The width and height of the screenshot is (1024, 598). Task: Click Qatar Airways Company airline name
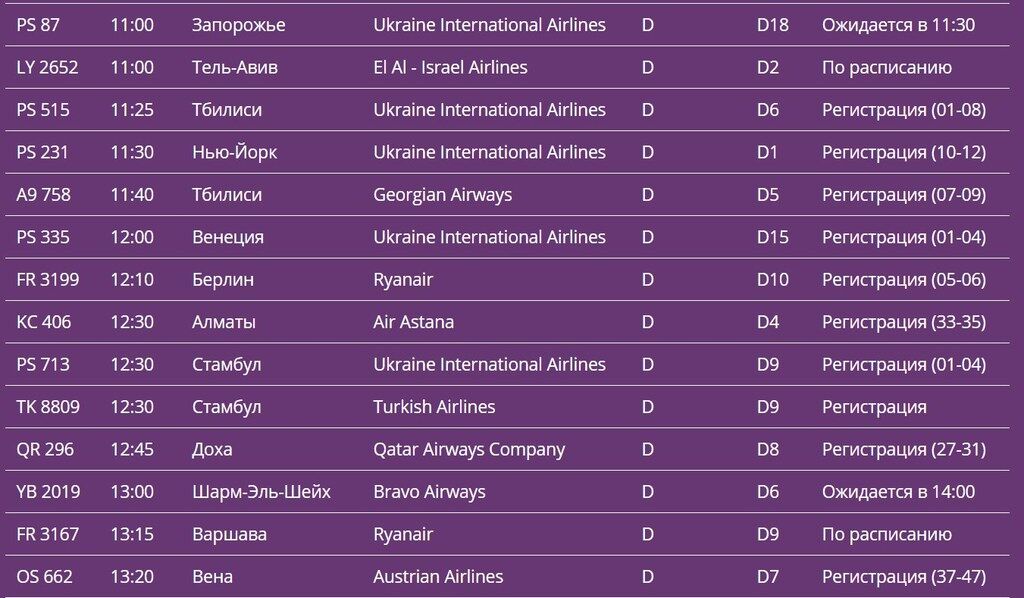[469, 450]
